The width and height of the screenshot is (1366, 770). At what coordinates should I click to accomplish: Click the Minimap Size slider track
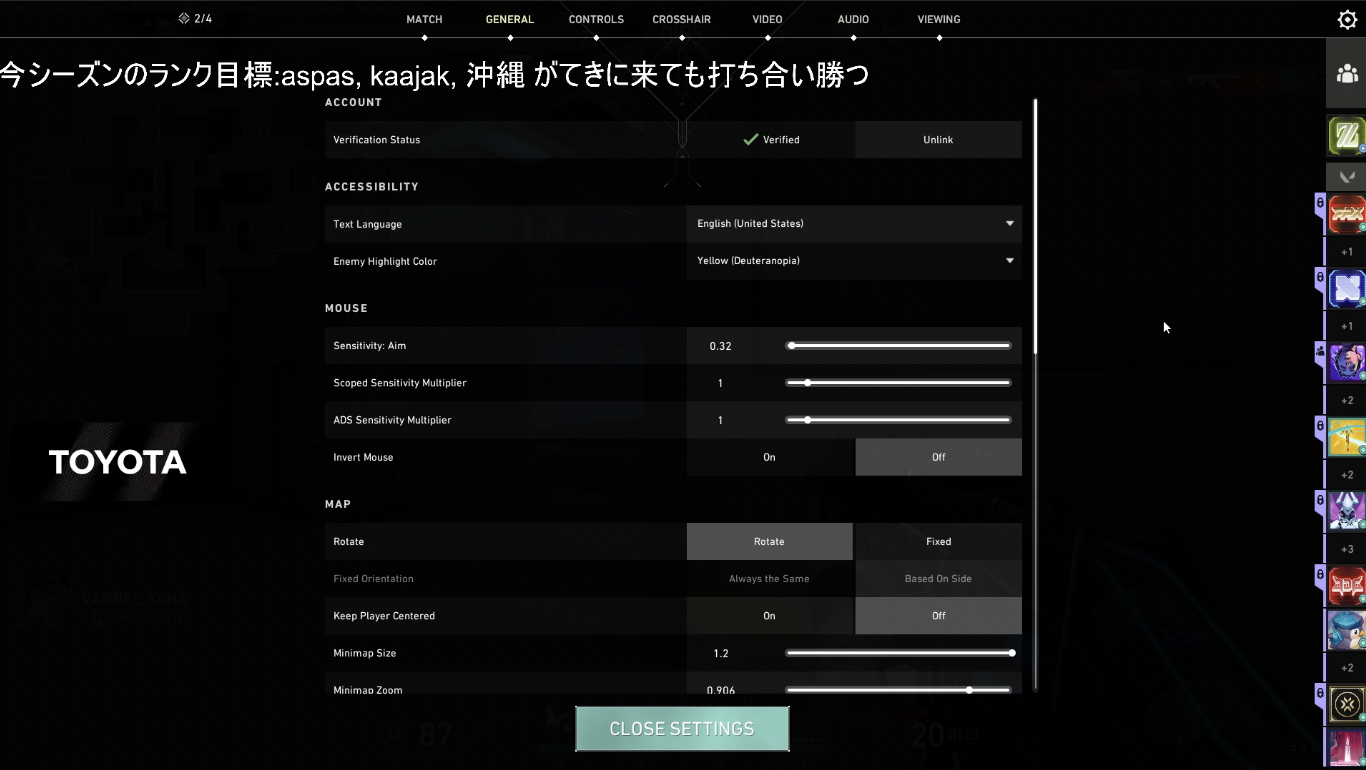(898, 653)
